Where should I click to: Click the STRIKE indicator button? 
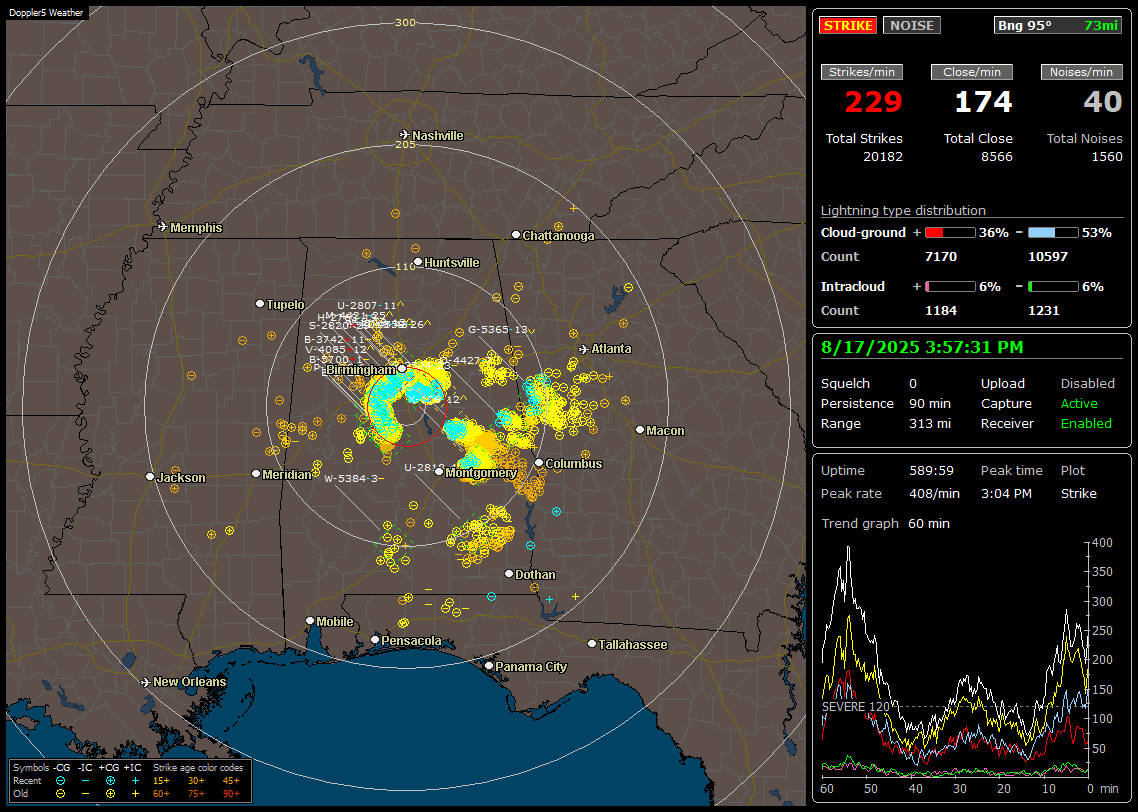848,25
